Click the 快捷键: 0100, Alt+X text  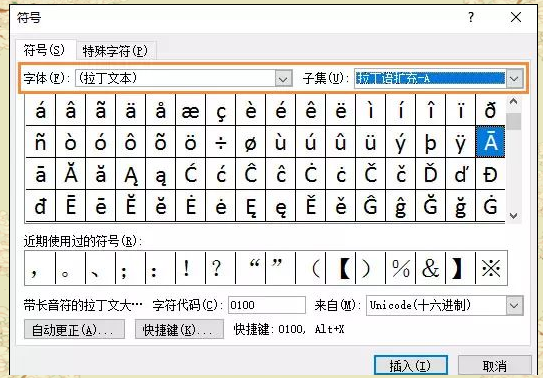coord(289,329)
